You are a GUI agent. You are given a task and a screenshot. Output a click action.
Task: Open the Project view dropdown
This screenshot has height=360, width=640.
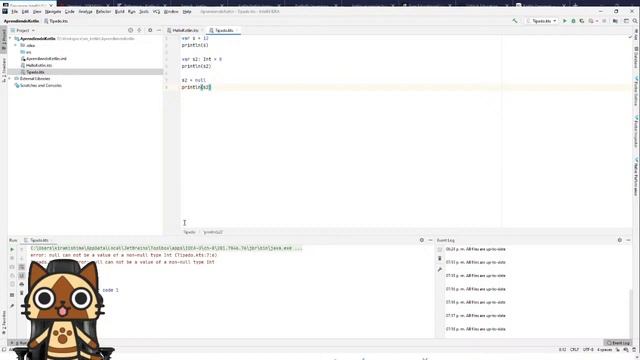[23, 31]
